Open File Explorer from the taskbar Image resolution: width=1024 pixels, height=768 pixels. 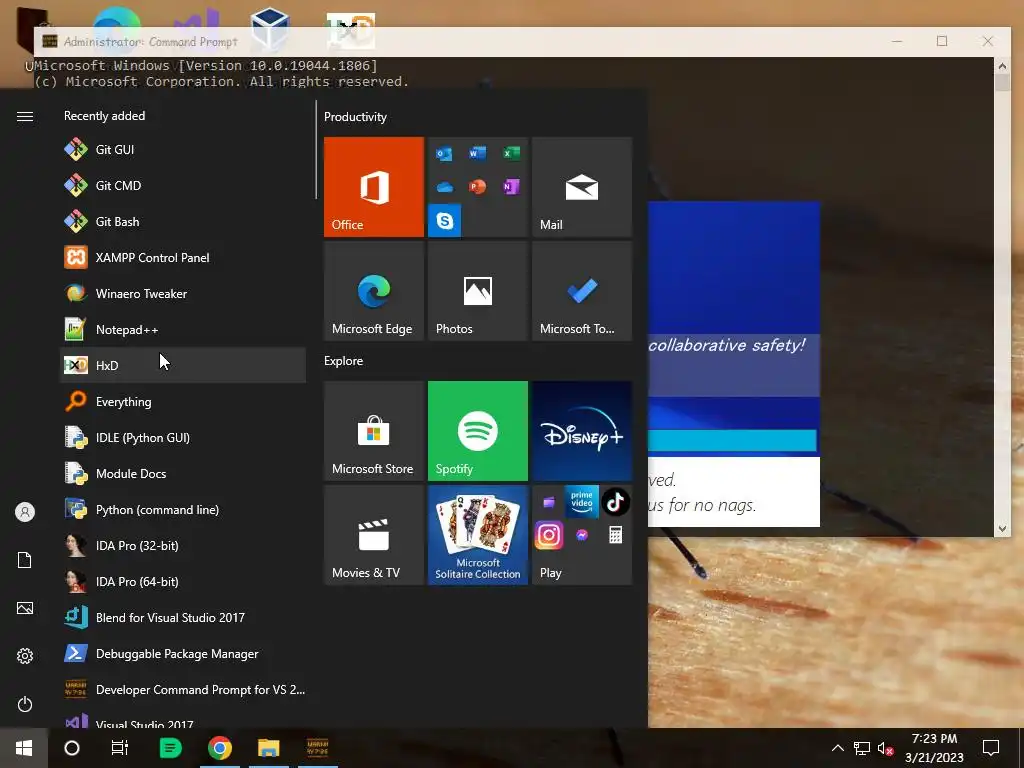tap(268, 748)
